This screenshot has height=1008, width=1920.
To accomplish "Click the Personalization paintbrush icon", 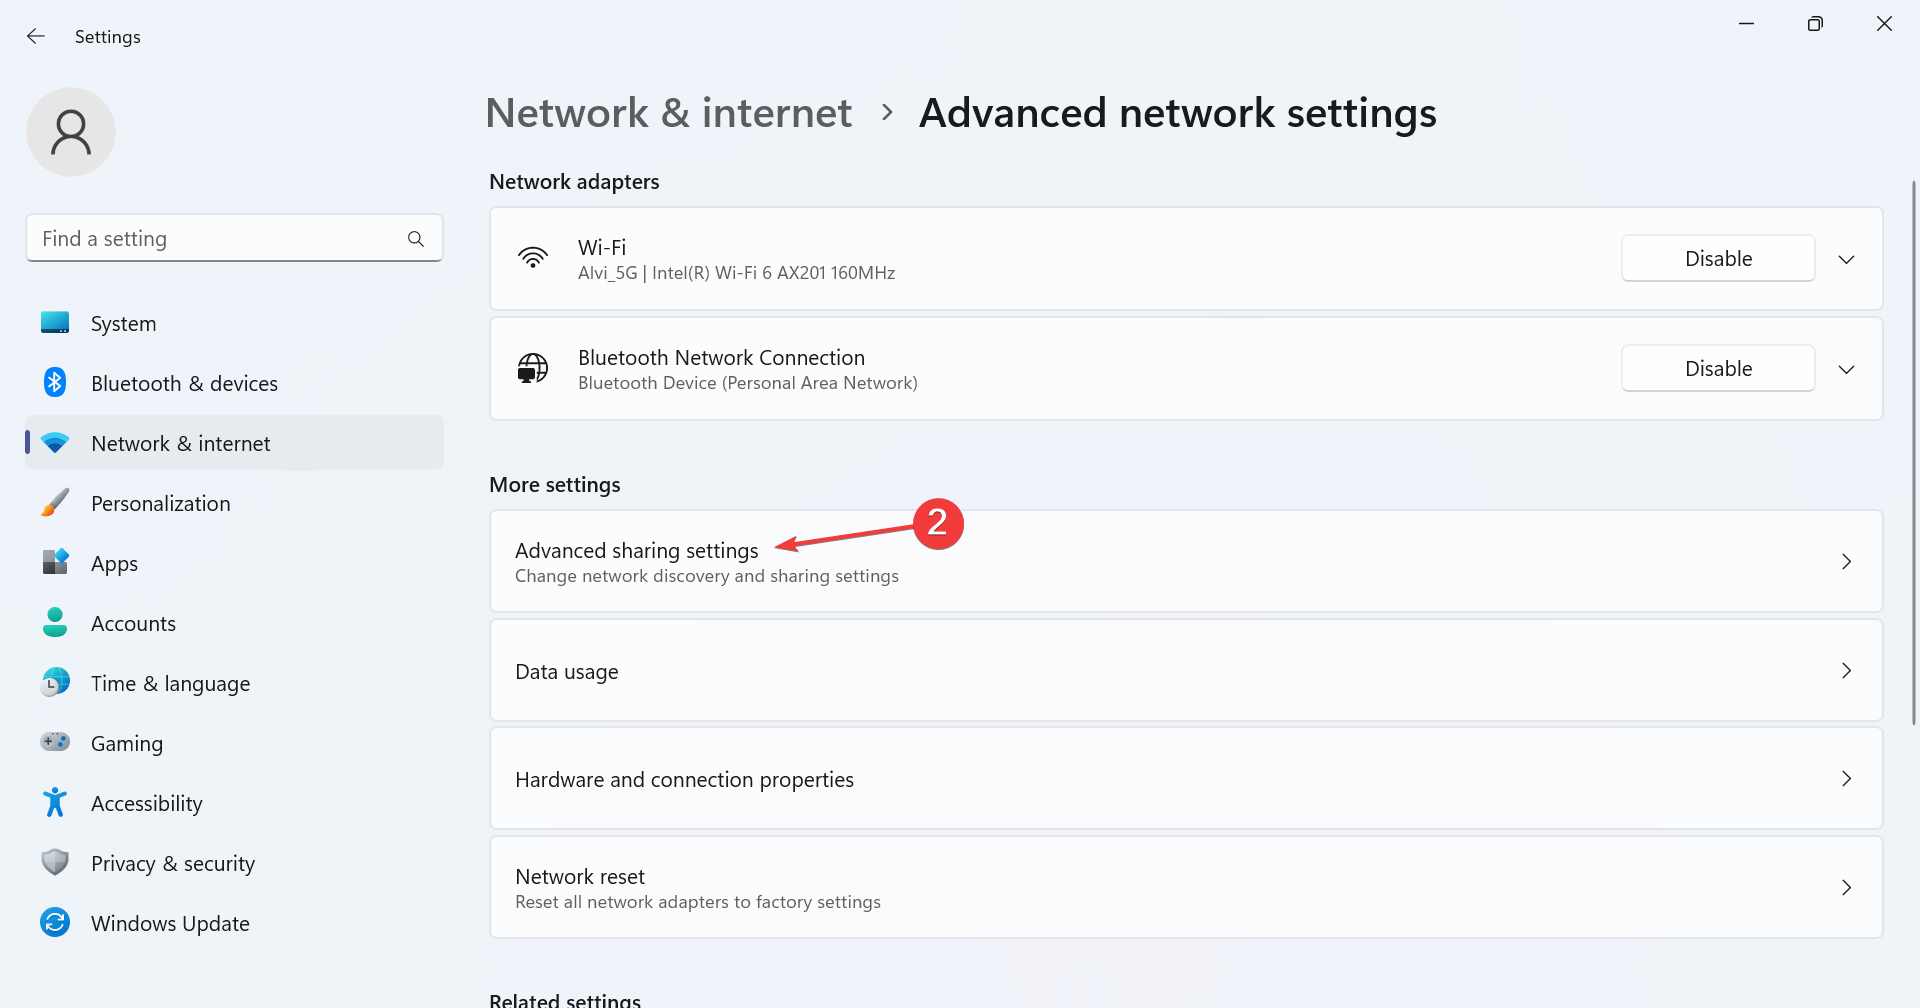I will [55, 503].
